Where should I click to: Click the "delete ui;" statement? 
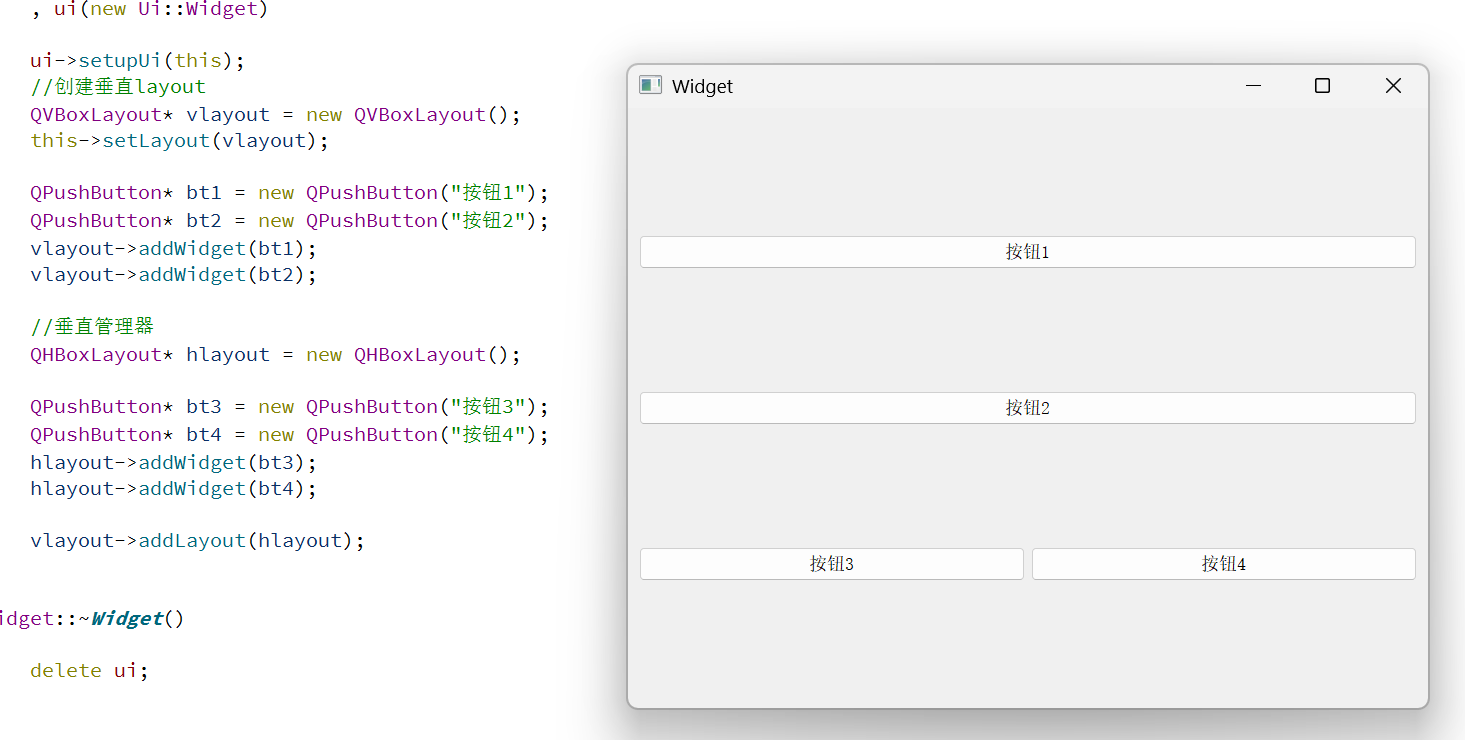[90, 671]
